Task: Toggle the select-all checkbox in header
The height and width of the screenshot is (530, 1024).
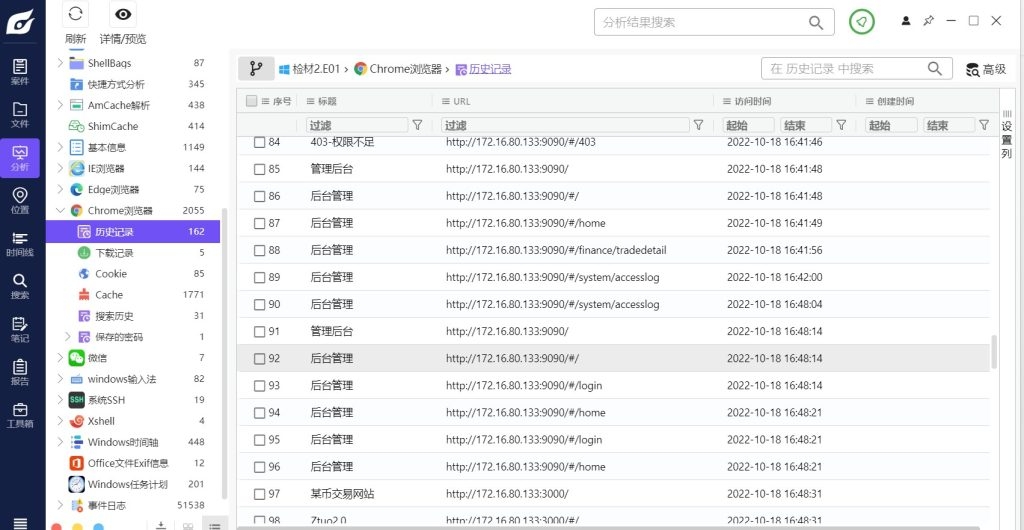Action: click(251, 101)
